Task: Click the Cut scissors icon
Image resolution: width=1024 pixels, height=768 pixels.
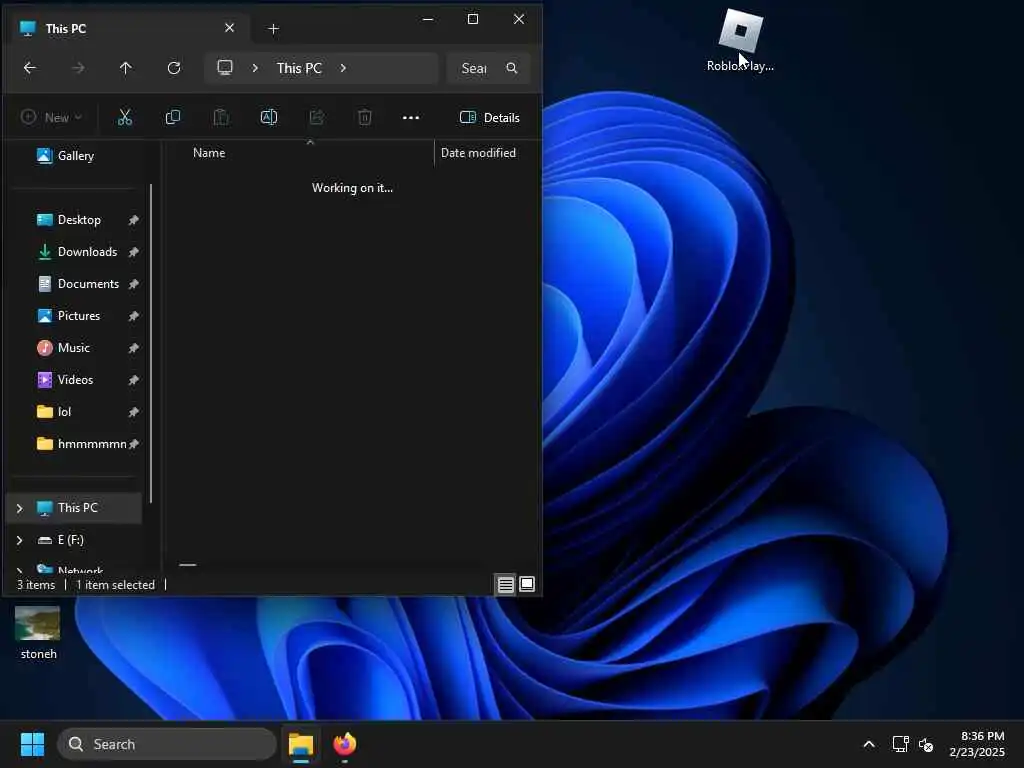Action: (x=125, y=118)
